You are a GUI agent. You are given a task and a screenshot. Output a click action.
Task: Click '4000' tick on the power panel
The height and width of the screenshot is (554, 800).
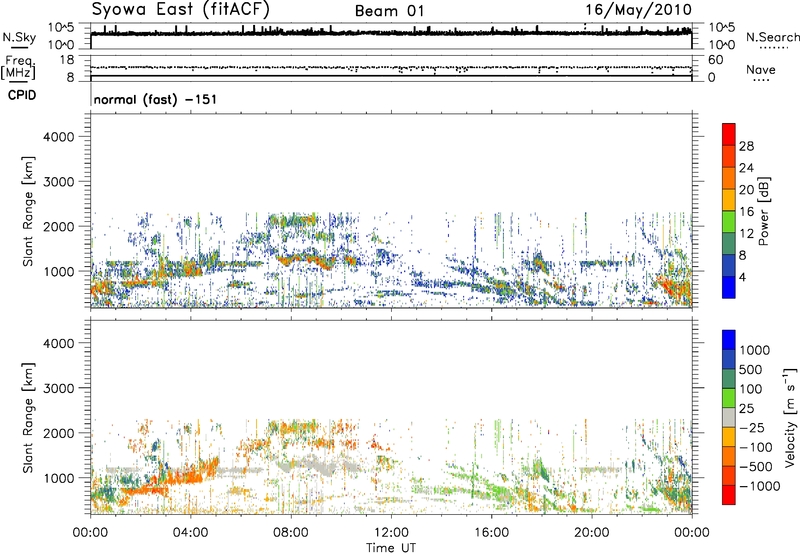click(58, 137)
